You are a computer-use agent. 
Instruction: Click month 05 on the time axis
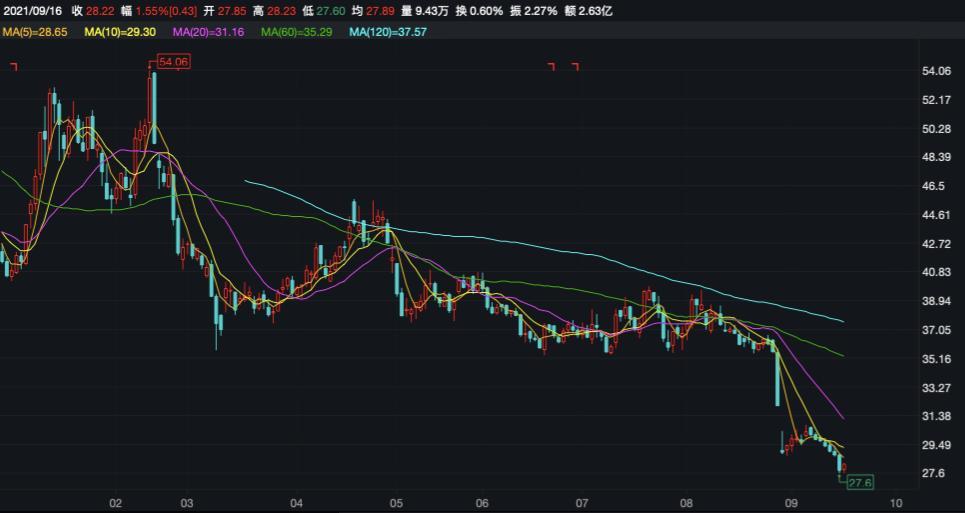click(396, 501)
